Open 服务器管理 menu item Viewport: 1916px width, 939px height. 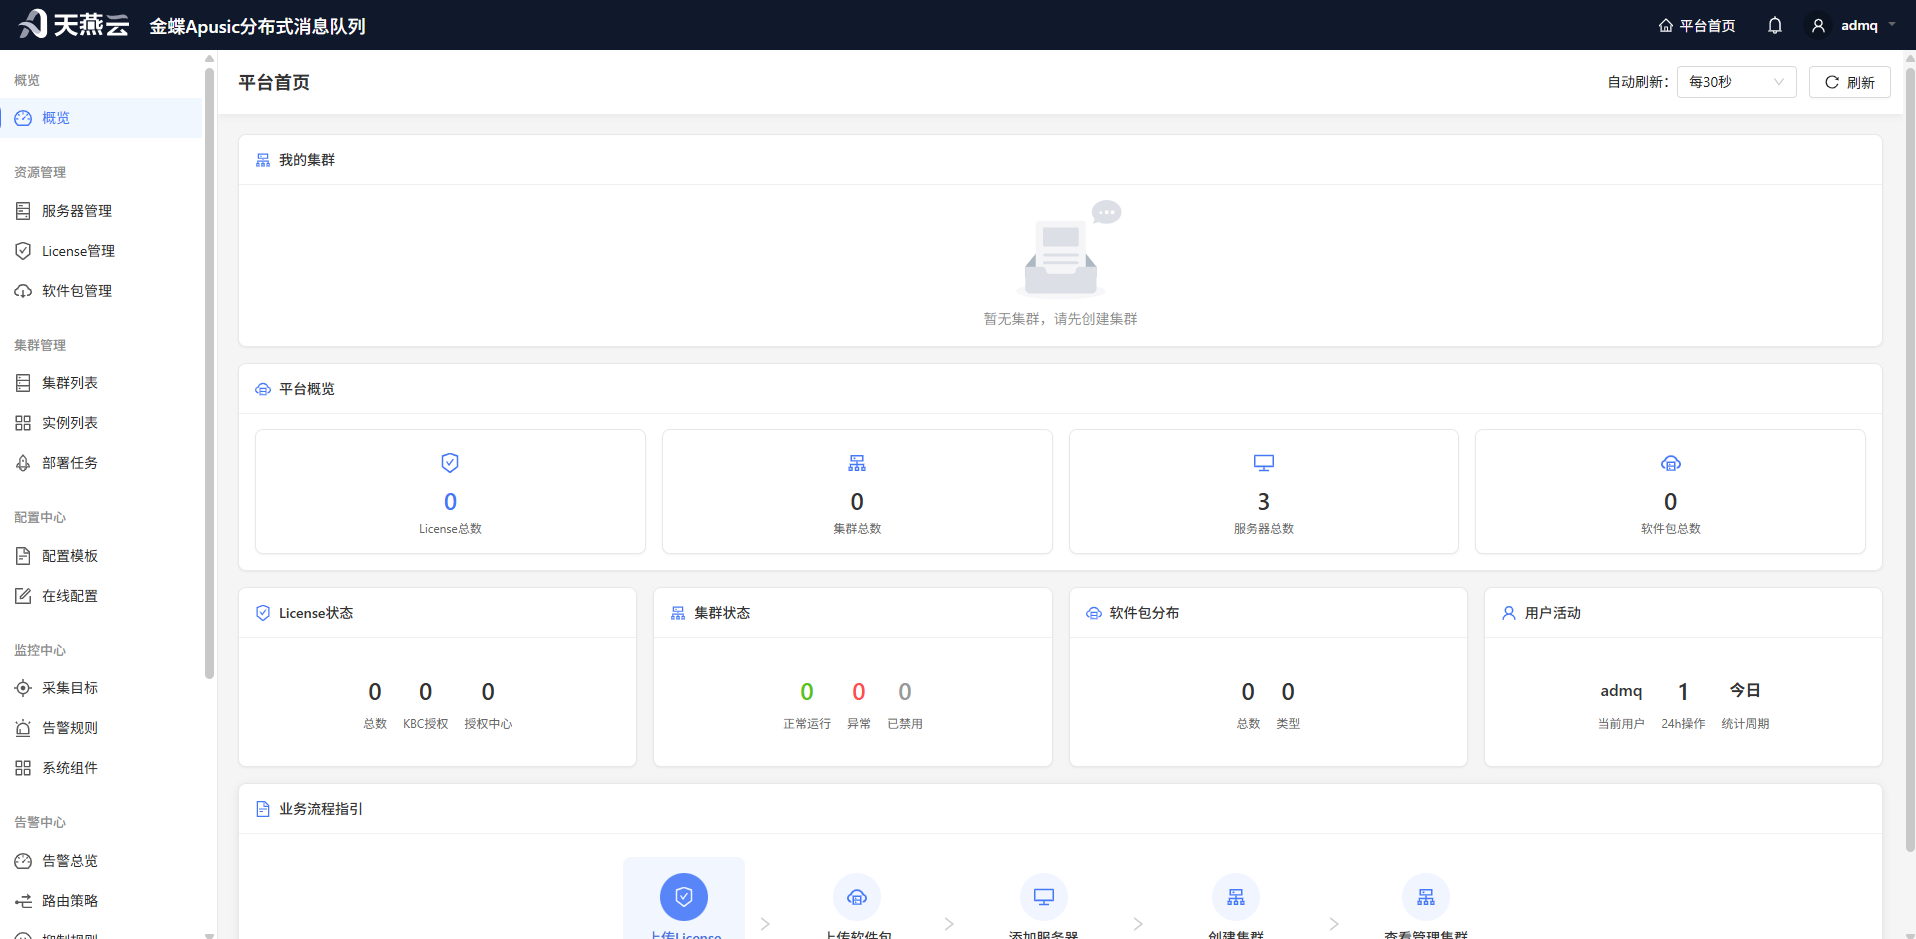click(101, 211)
